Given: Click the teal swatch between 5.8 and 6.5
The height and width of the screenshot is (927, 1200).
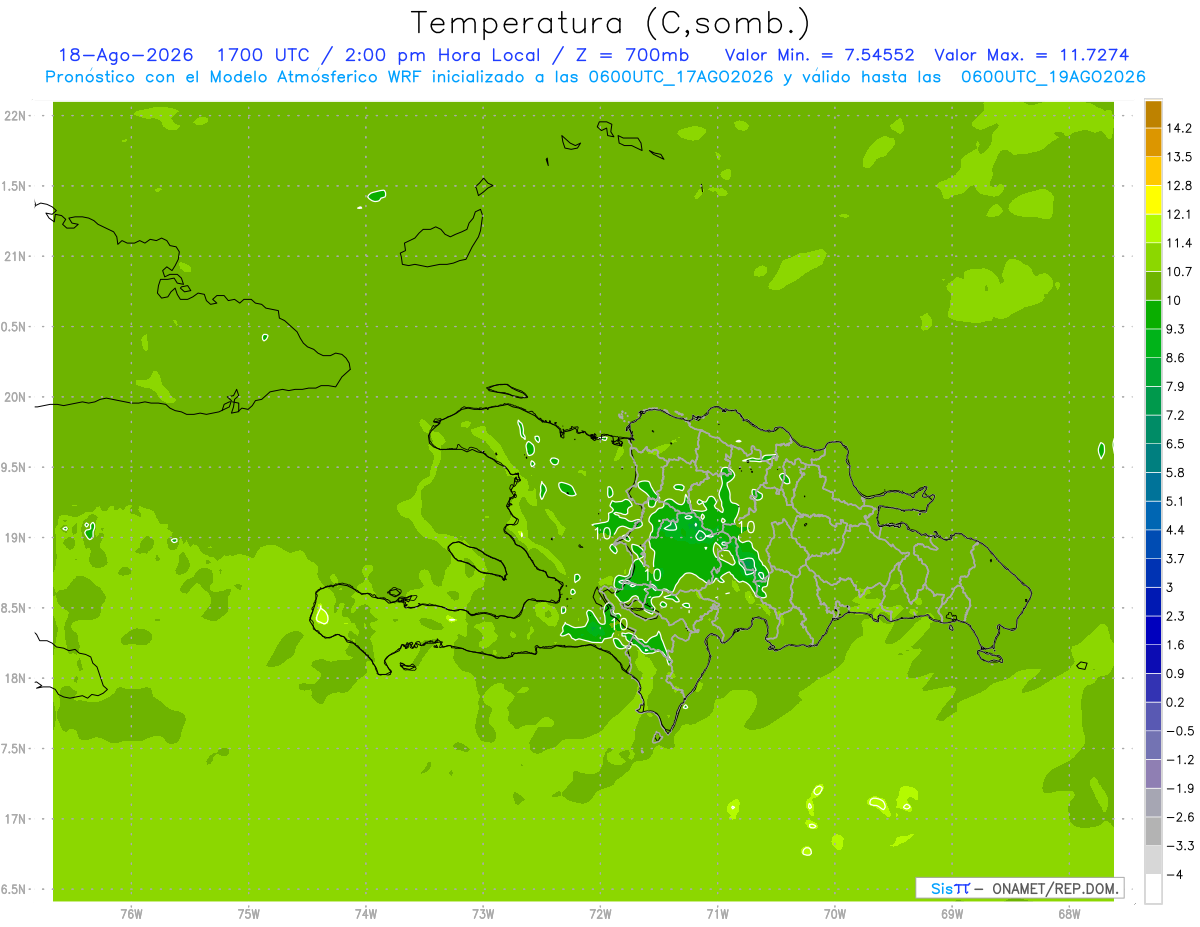Looking at the screenshot, I should [1153, 458].
